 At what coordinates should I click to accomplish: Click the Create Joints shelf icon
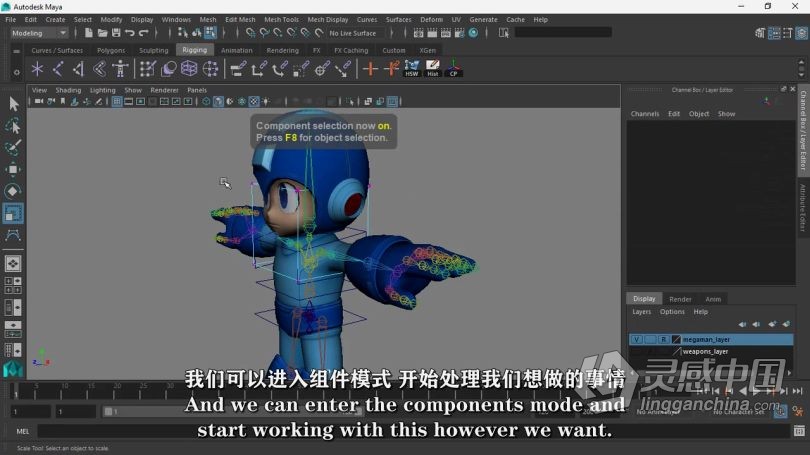[x=58, y=69]
